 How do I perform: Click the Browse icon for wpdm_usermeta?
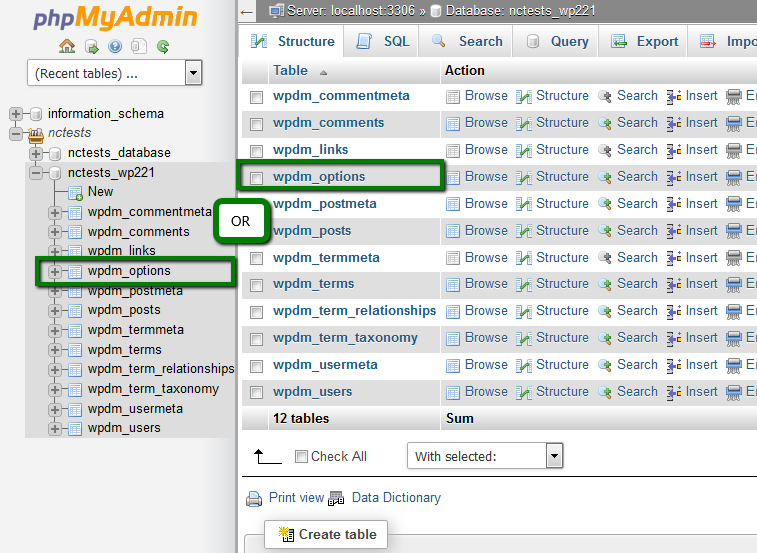point(453,366)
